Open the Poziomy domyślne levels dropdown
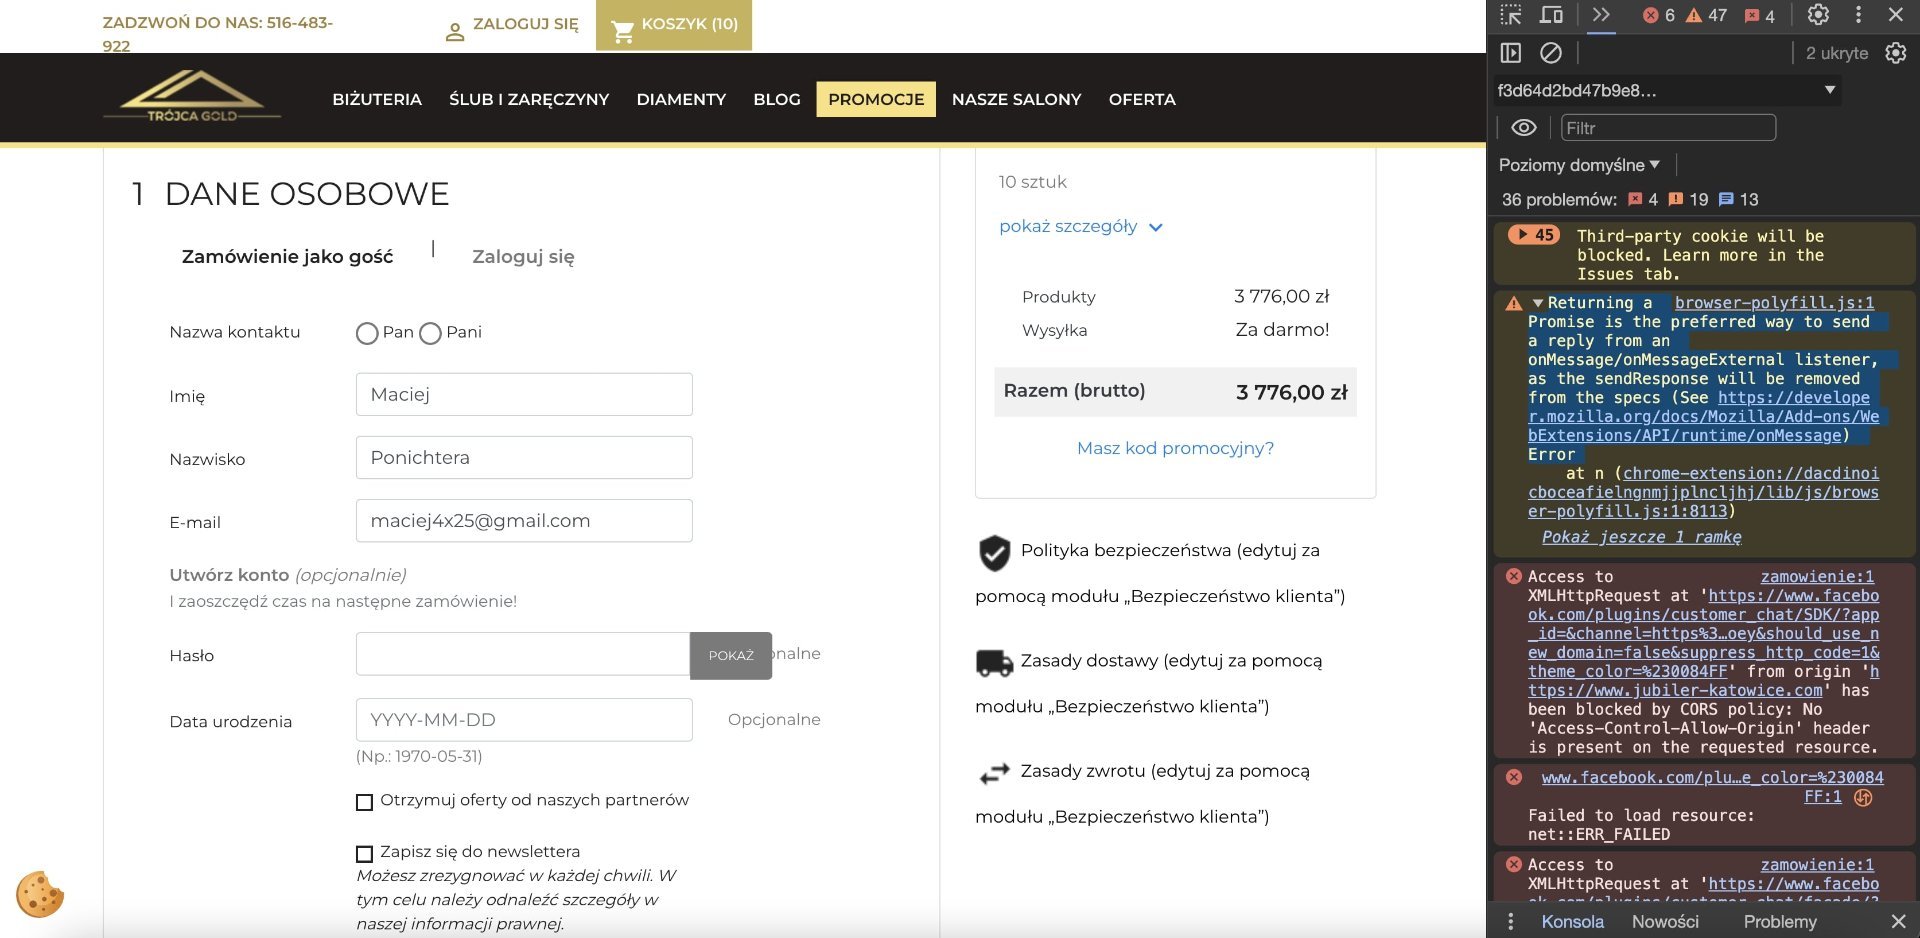The image size is (1920, 938). (x=1579, y=165)
